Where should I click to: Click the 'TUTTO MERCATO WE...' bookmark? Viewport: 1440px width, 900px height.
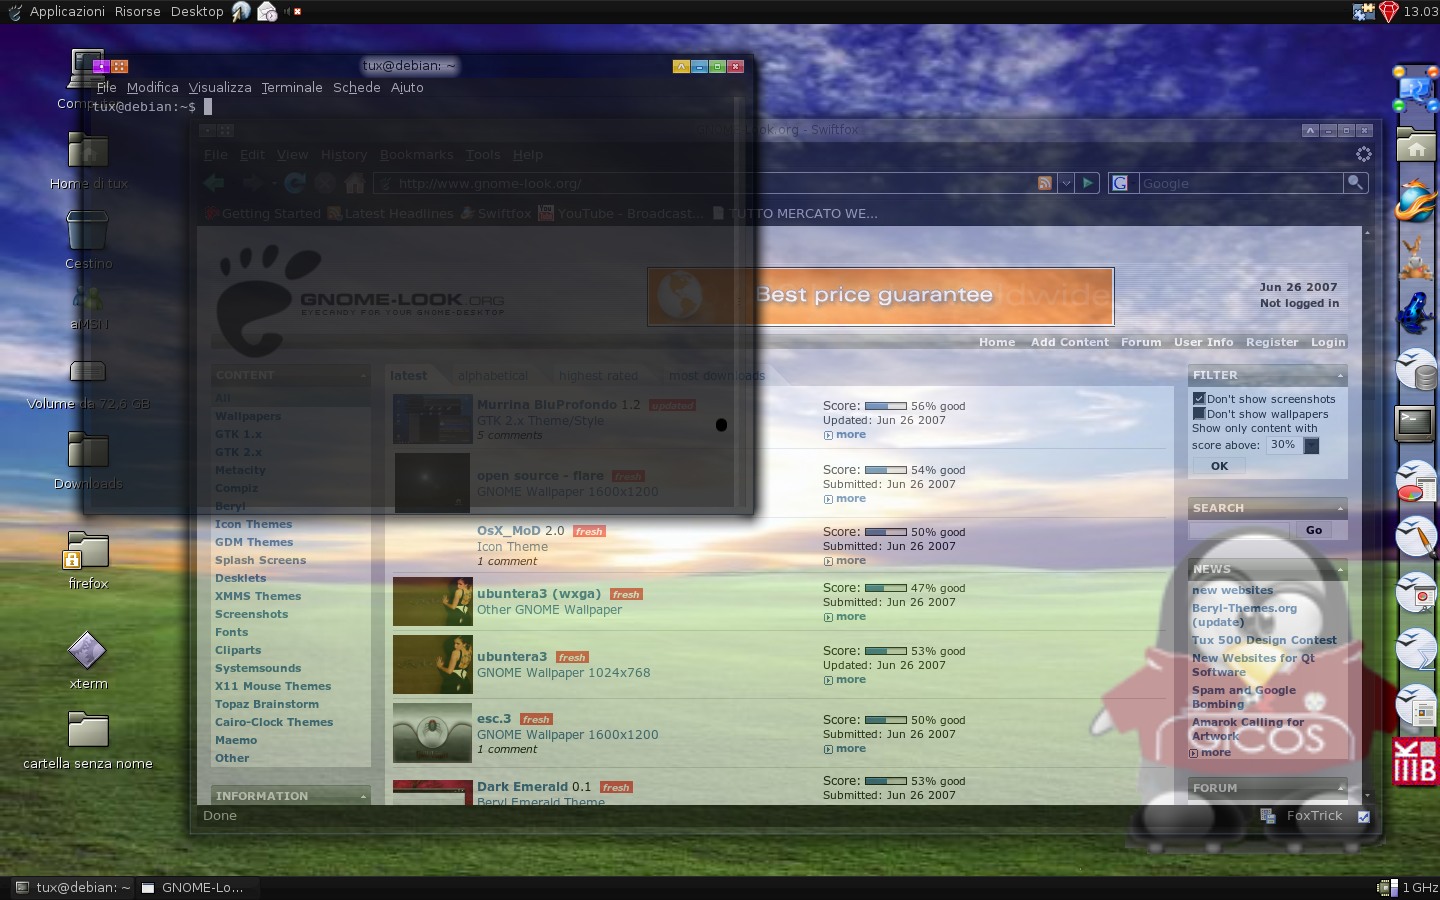coord(795,213)
